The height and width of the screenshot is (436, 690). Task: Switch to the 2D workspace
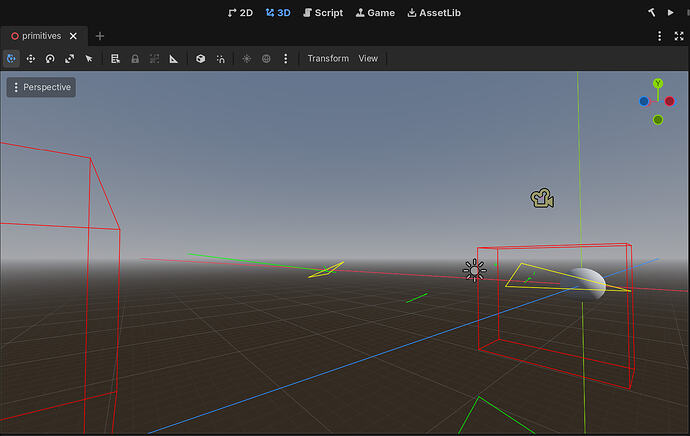240,13
